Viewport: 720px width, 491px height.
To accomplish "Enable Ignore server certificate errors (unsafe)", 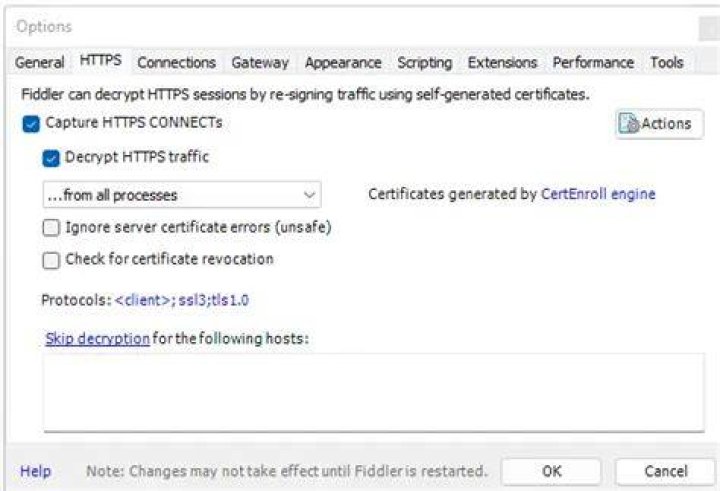I will point(51,227).
